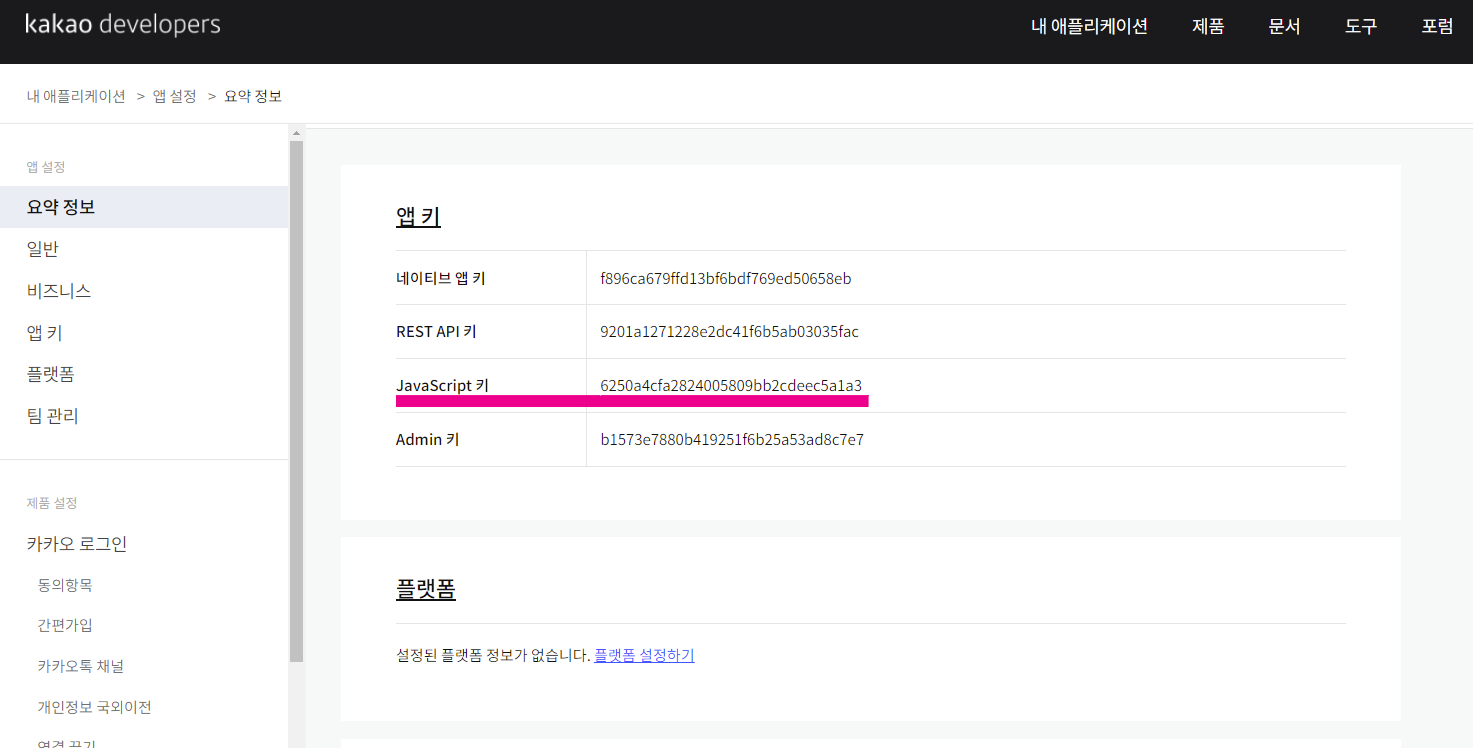
Task: Click the sidebar scrollbar thumb
Action: [x=296, y=401]
